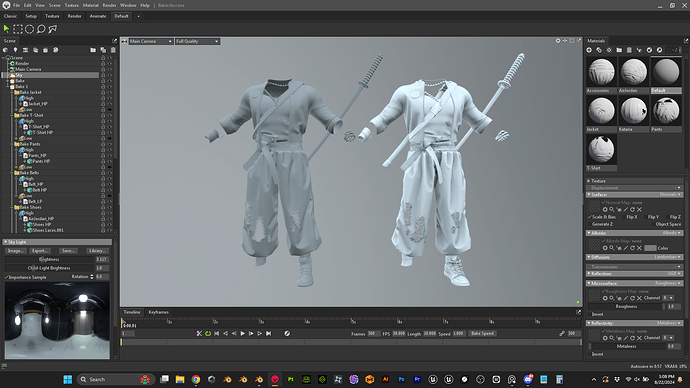Select the Katana material thumbnail
The width and height of the screenshot is (690, 388).
tap(634, 110)
